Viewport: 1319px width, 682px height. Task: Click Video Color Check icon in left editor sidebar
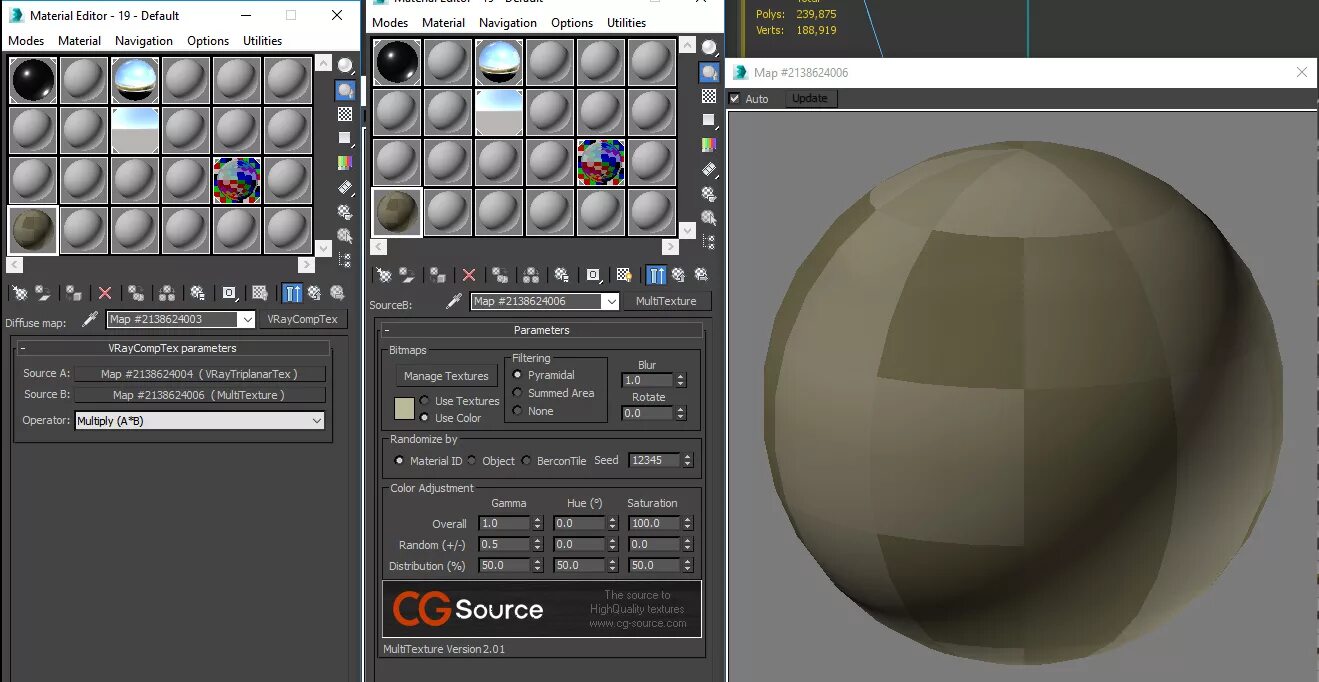345,162
